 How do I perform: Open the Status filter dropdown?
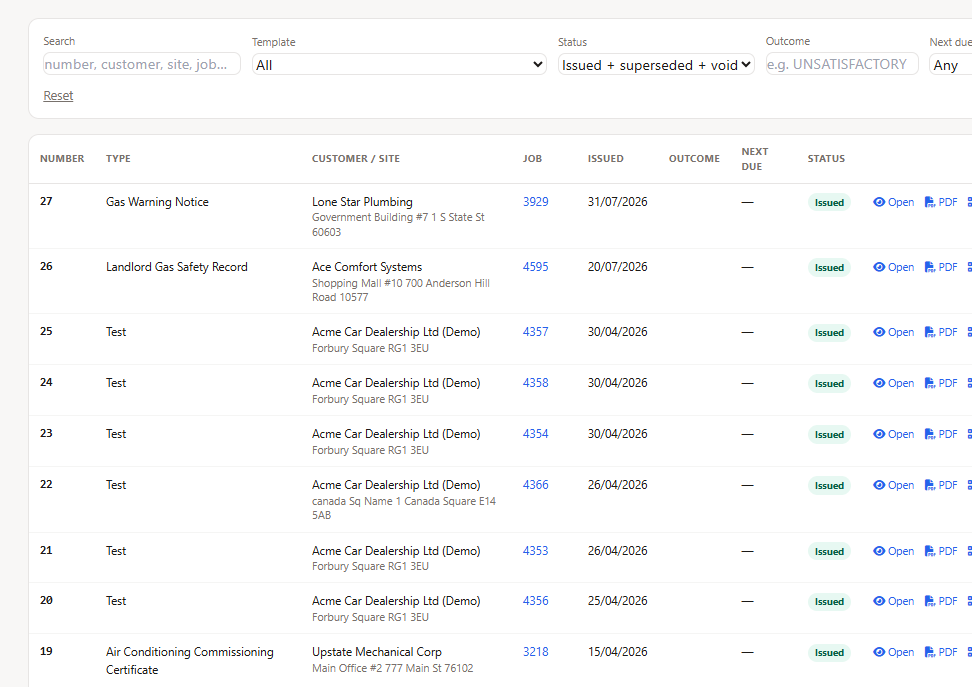tap(656, 64)
